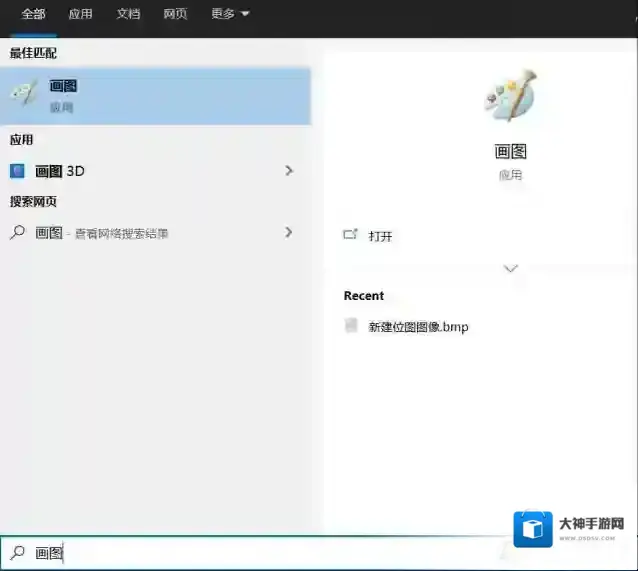Open the 画图 best match result
Image resolution: width=638 pixels, height=571 pixels.
coord(155,96)
